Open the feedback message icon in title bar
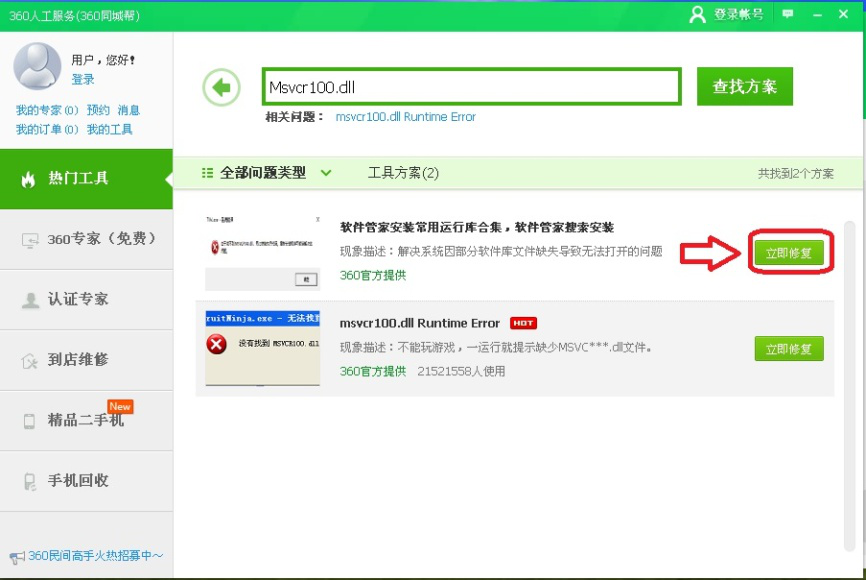866x580 pixels. click(788, 14)
